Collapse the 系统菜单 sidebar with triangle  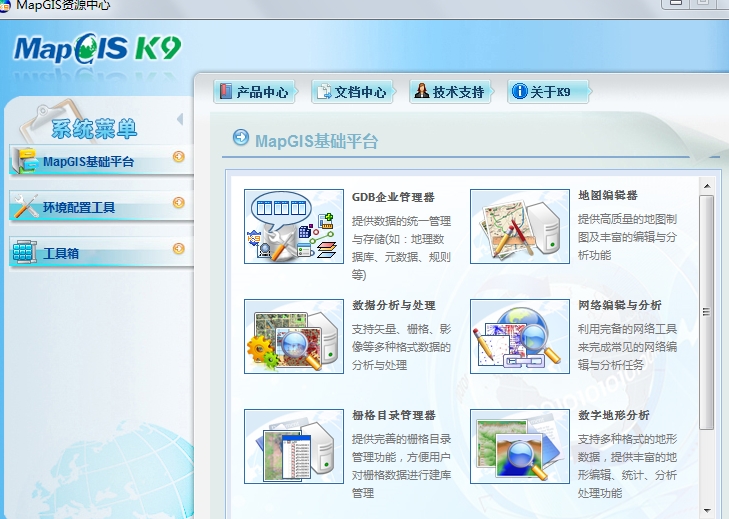[180, 120]
